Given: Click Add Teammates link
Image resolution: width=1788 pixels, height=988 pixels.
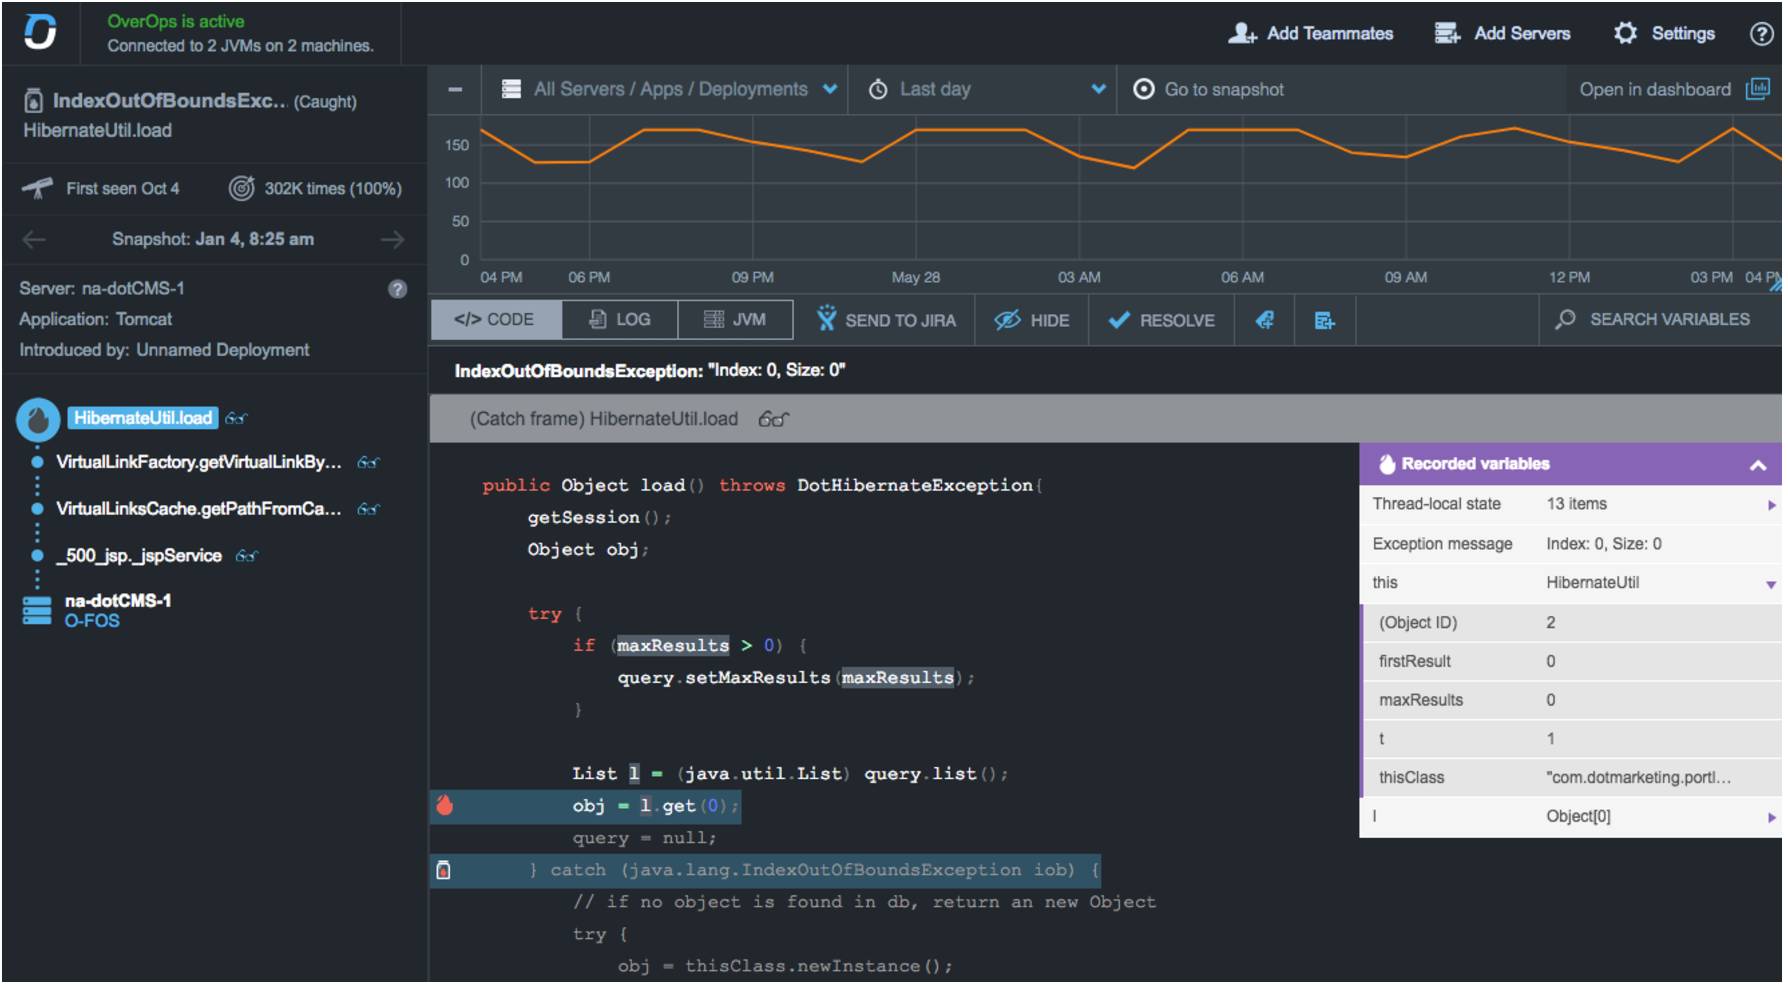Looking at the screenshot, I should pos(1311,33).
